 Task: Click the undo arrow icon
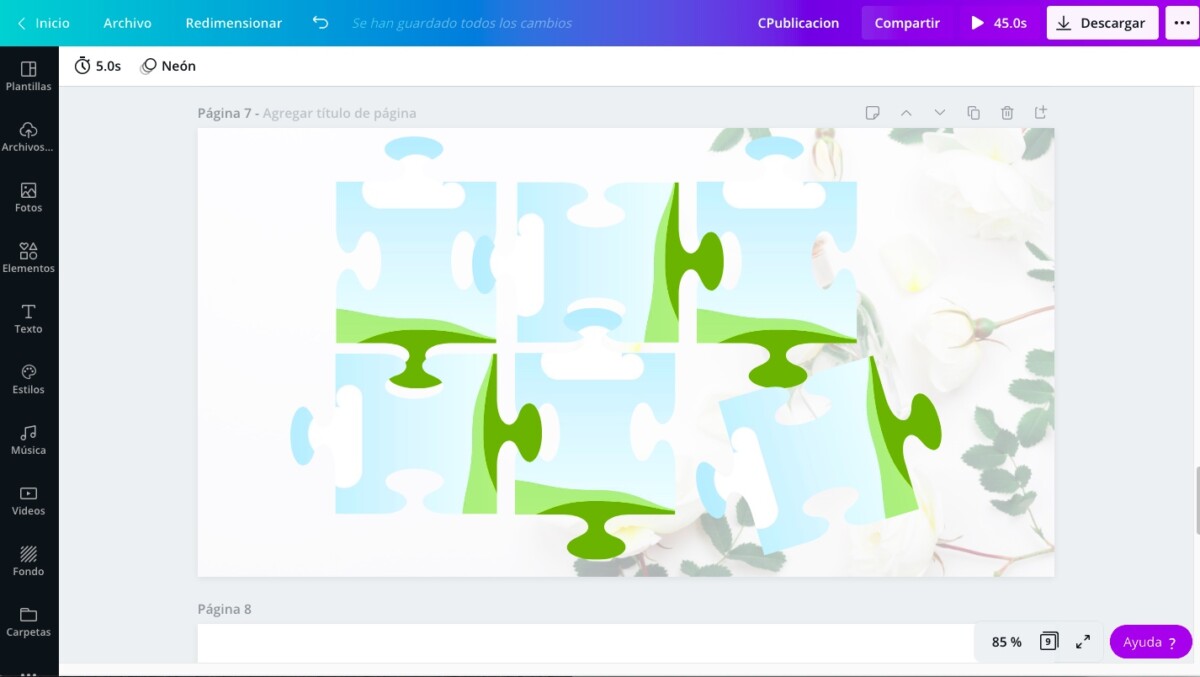pos(320,23)
